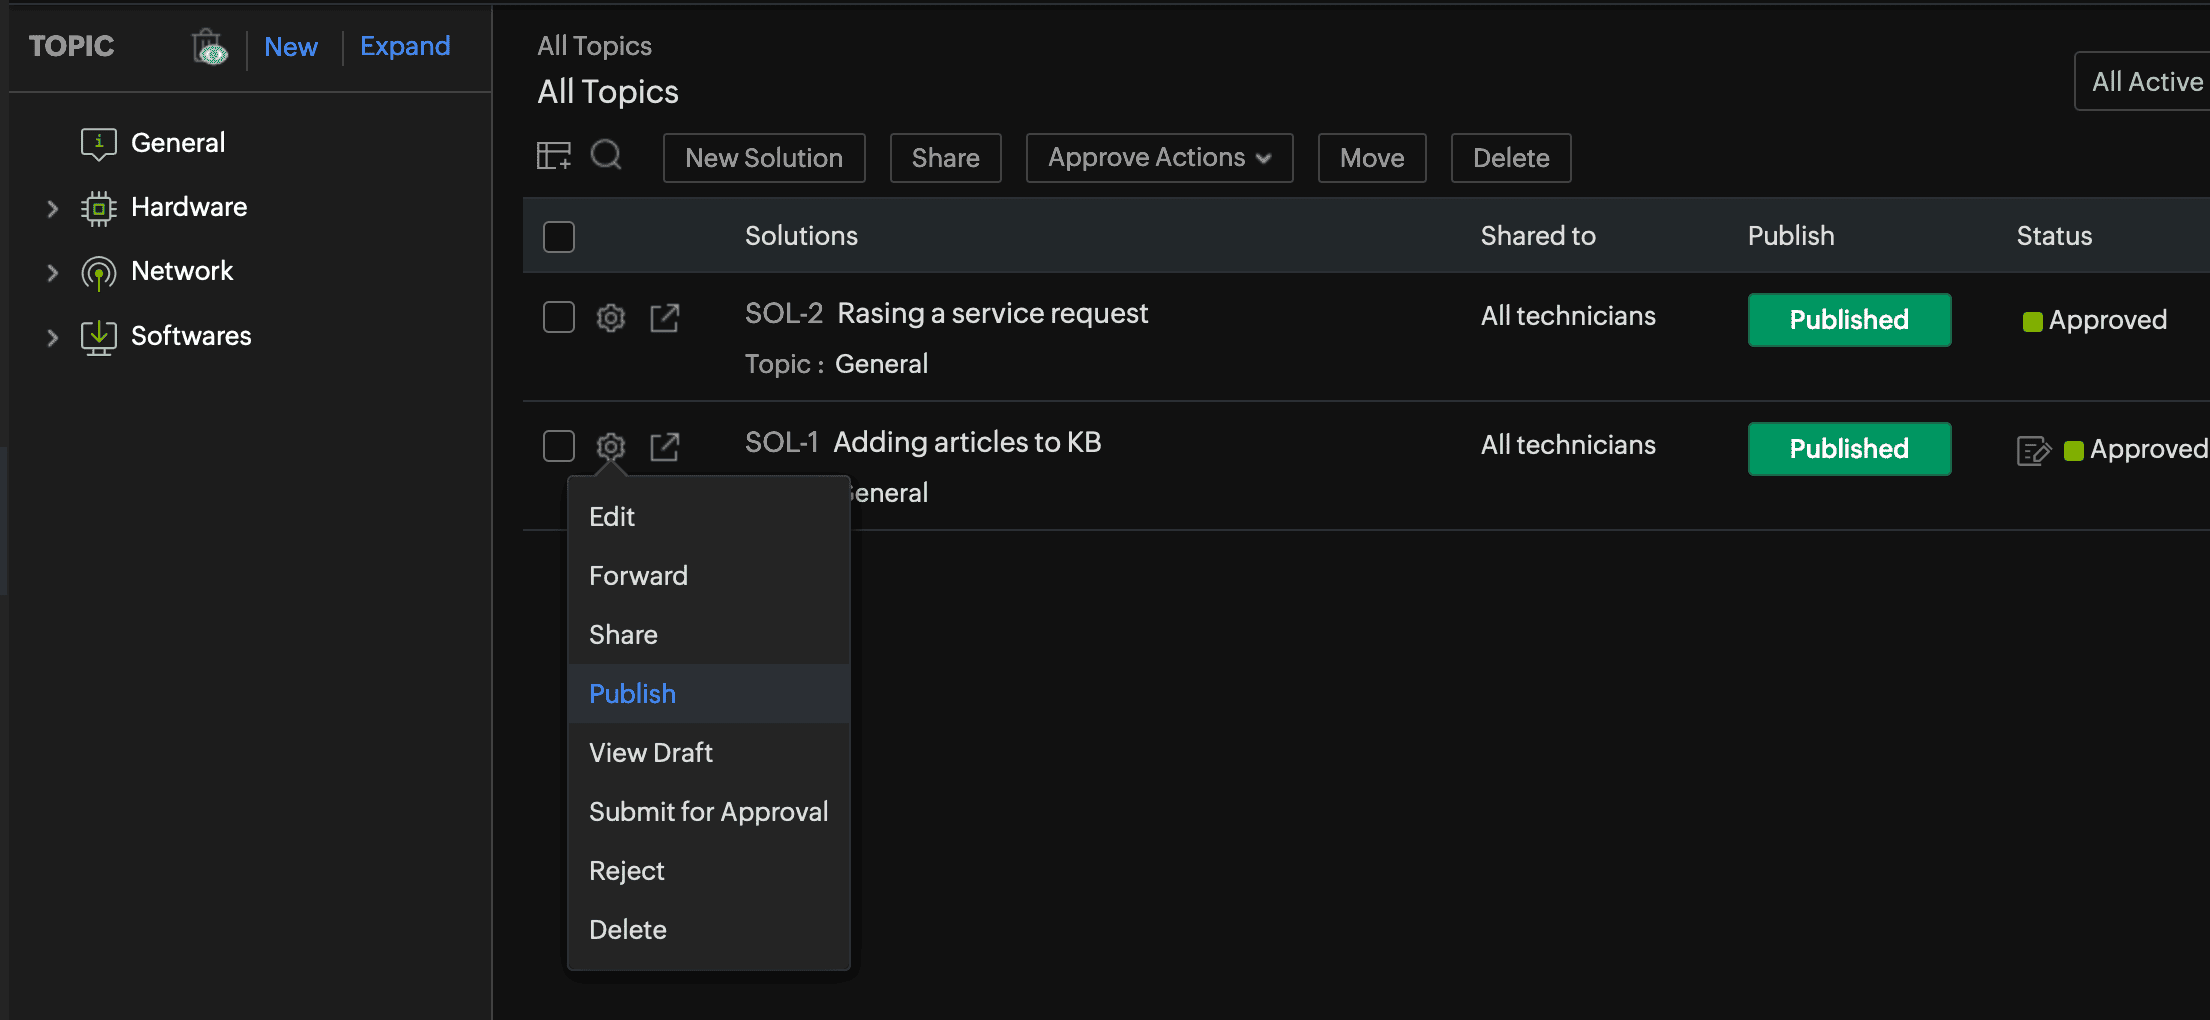Choose Submit for Approval menu option
This screenshot has width=2210, height=1020.
(708, 811)
